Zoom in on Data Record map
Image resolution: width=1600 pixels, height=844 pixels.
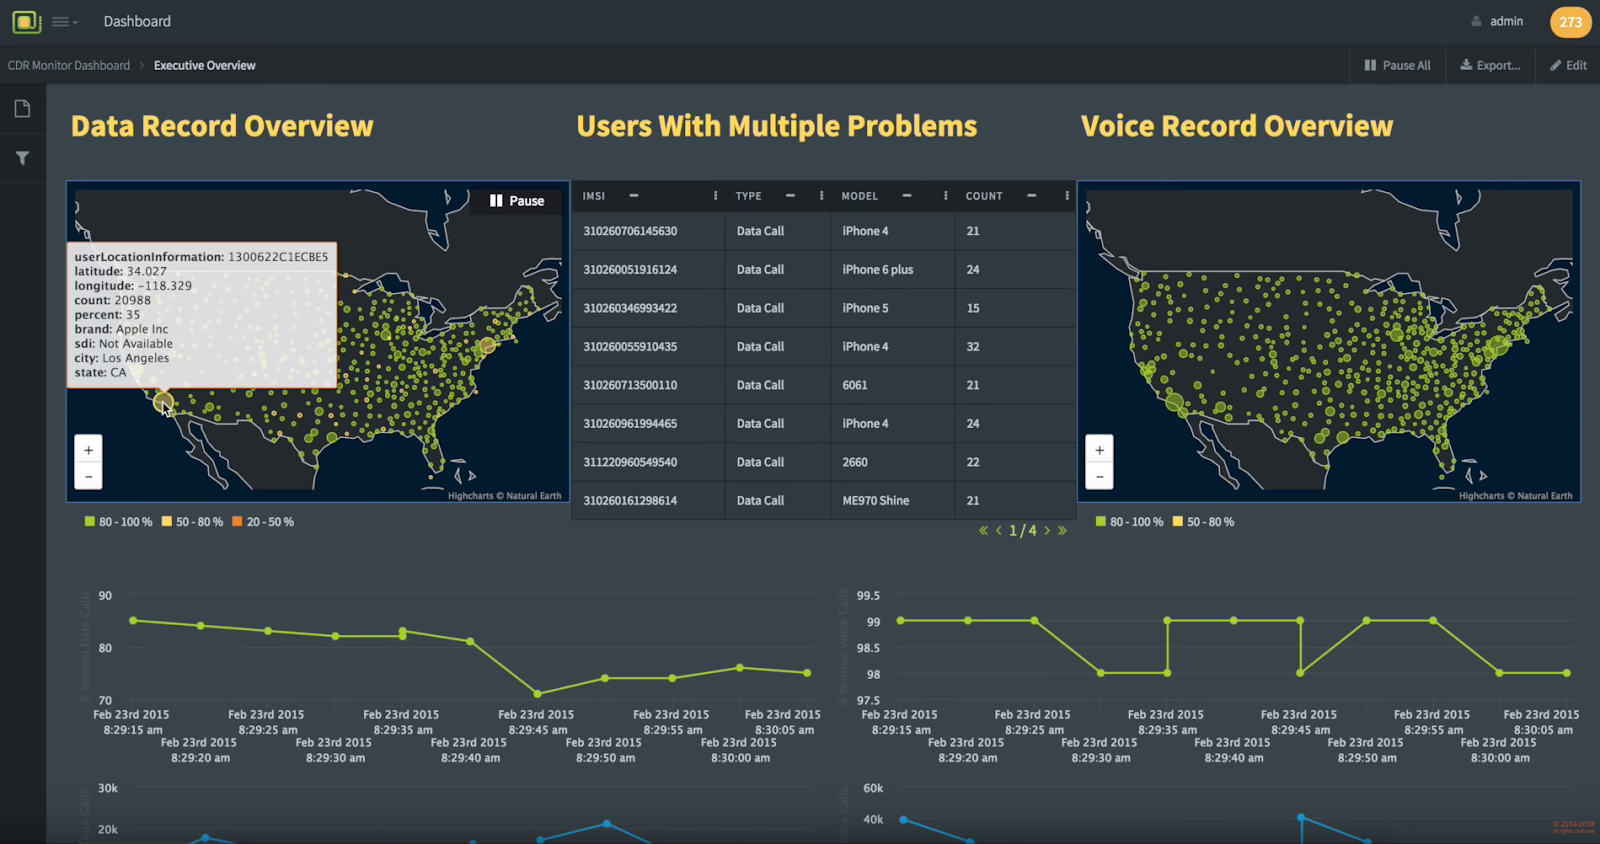[89, 450]
